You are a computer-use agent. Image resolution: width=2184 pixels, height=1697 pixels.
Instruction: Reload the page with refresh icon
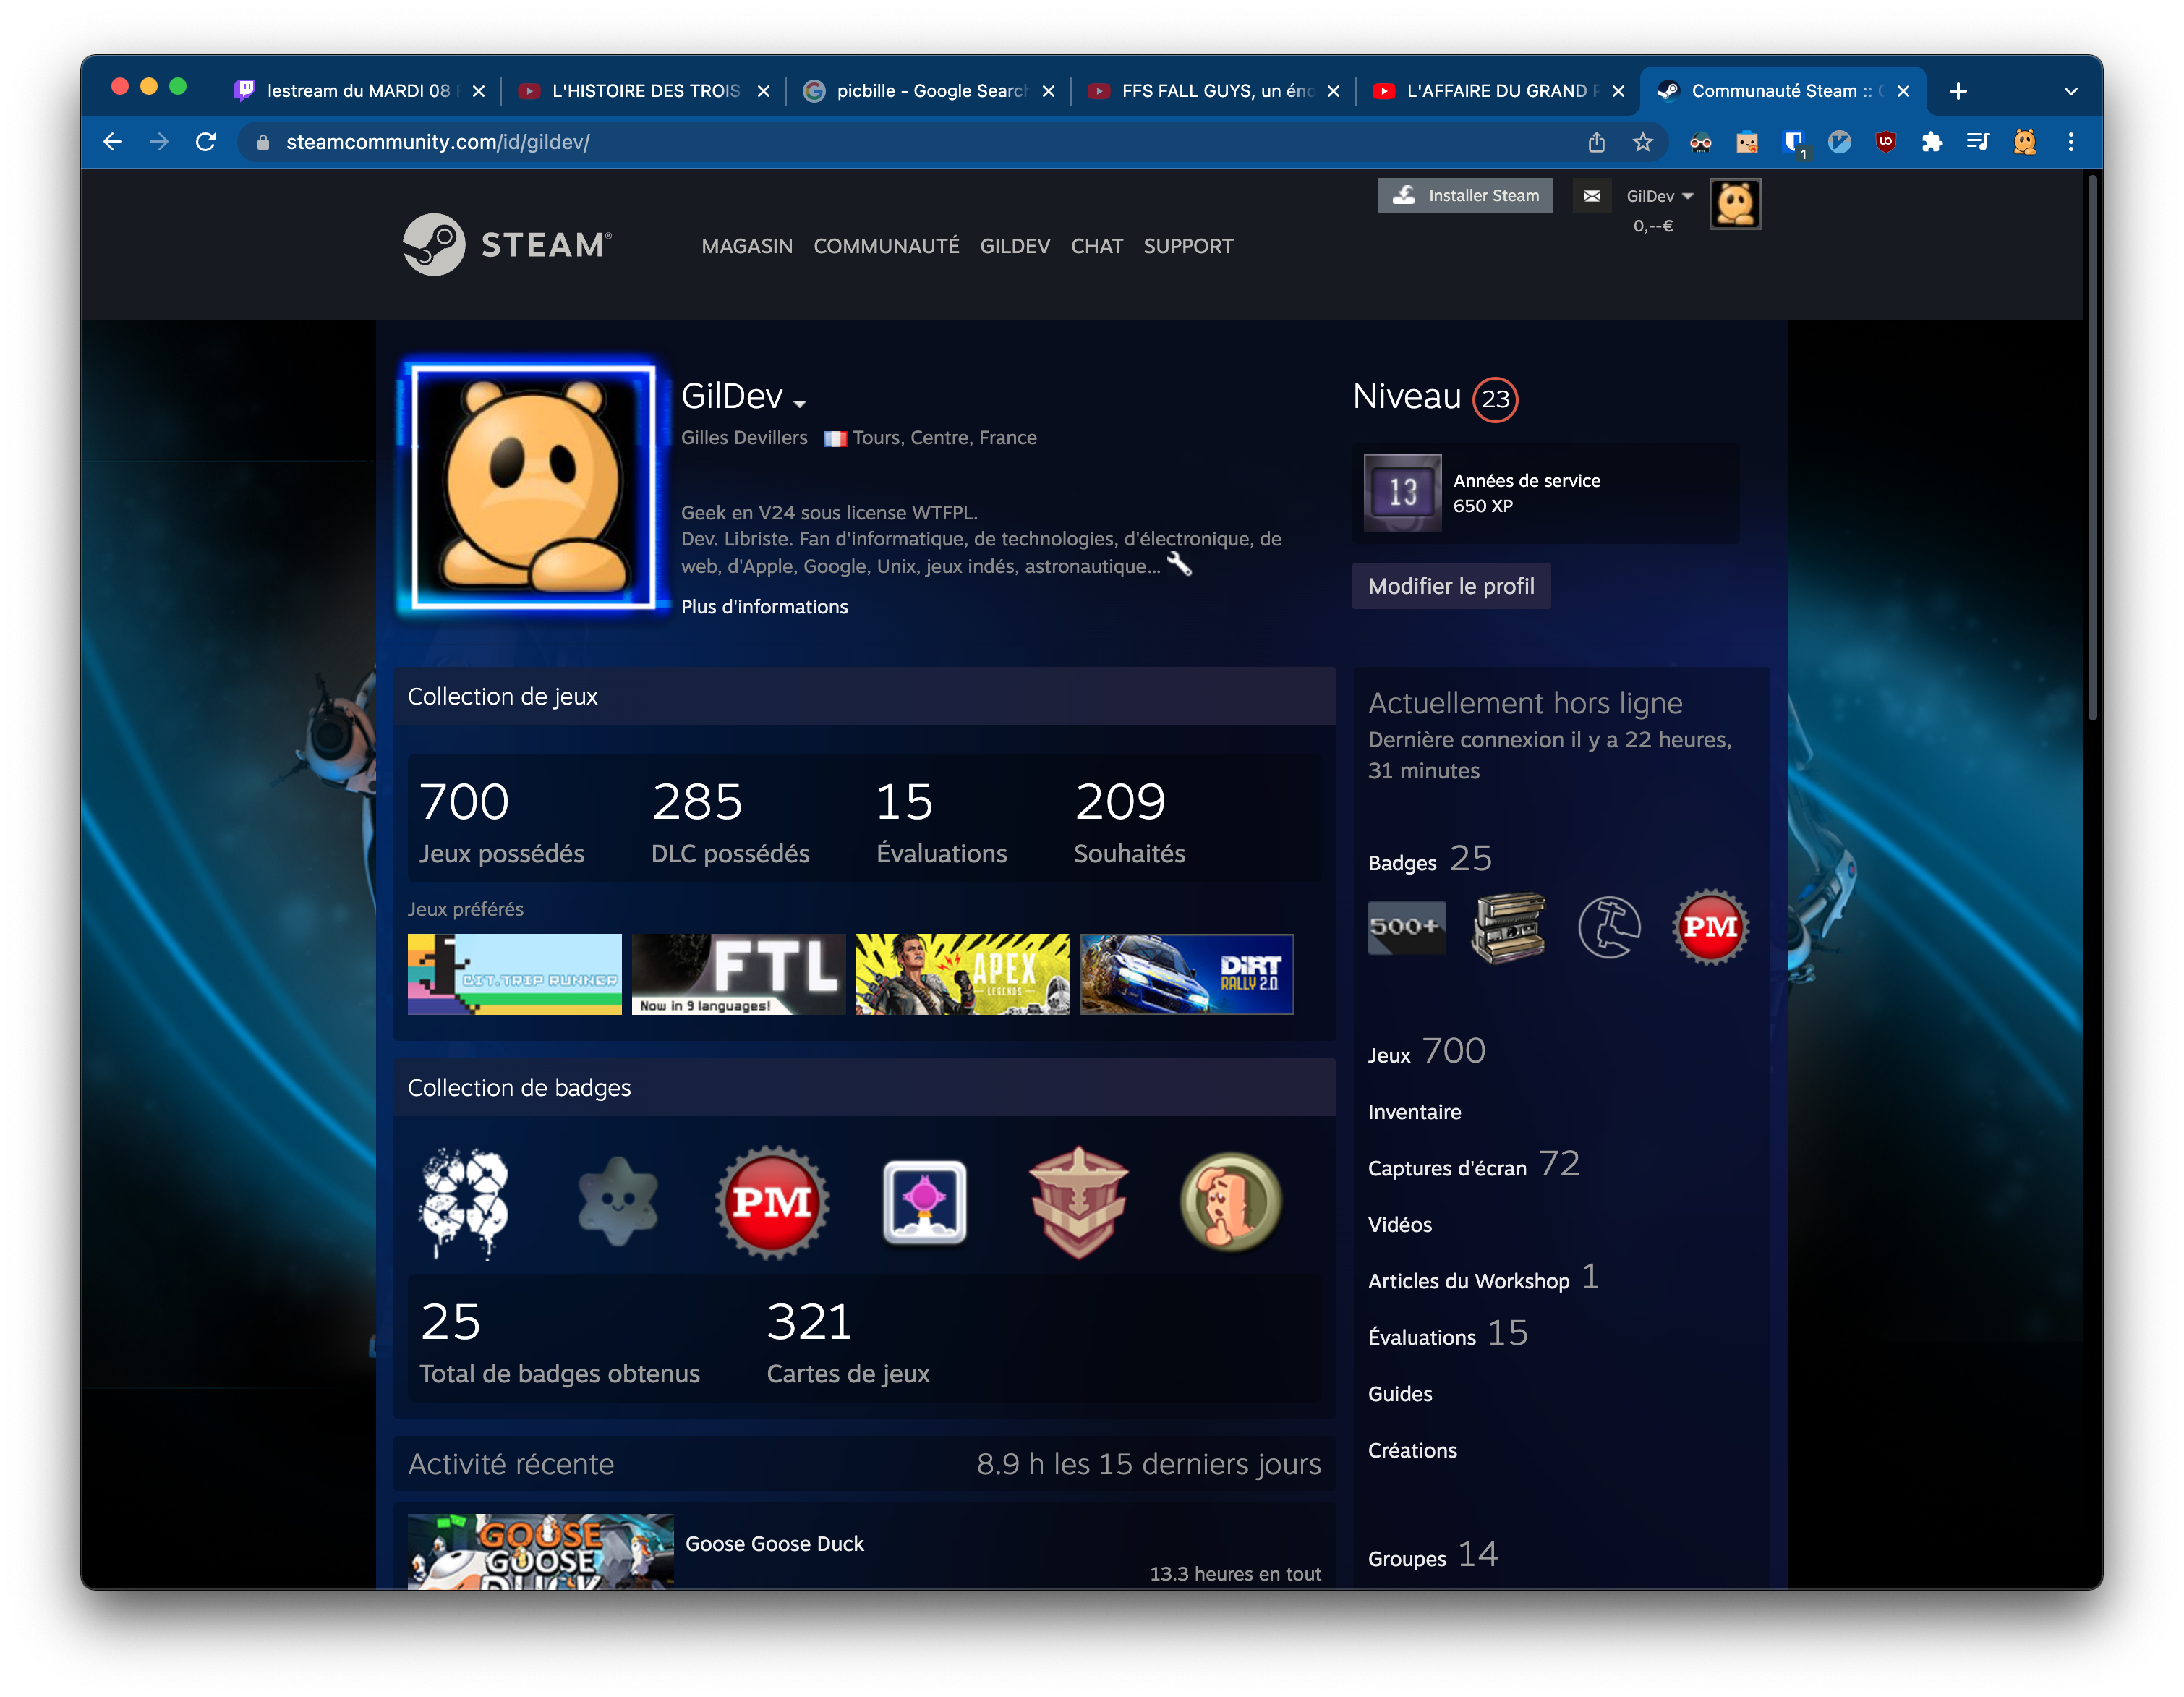click(x=206, y=142)
